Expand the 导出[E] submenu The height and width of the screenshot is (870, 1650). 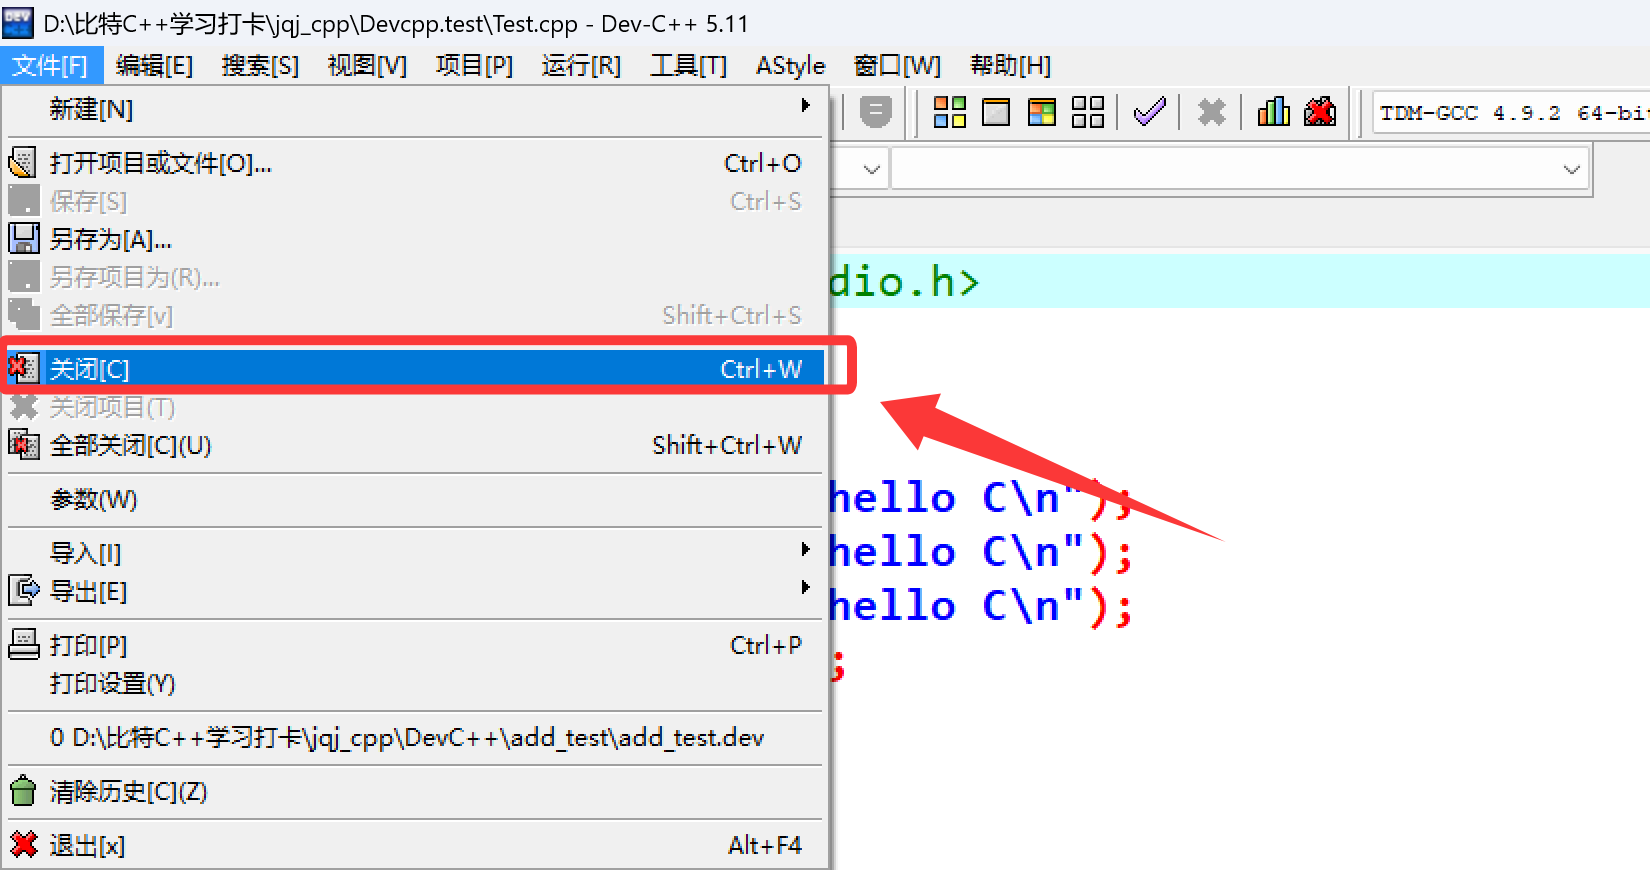pos(415,591)
